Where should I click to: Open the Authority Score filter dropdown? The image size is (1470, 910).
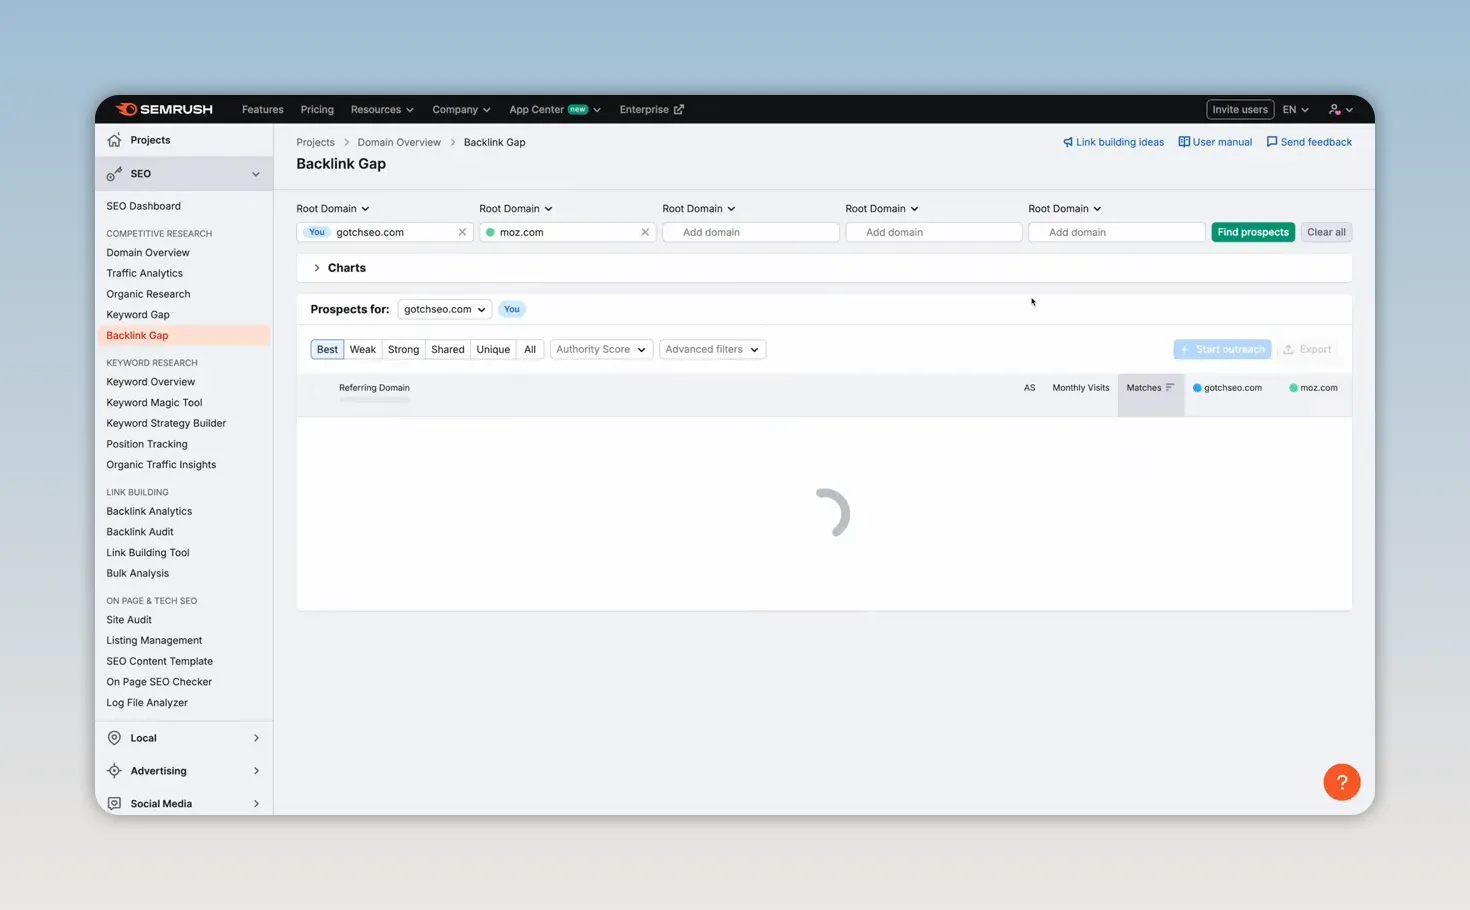pos(601,350)
